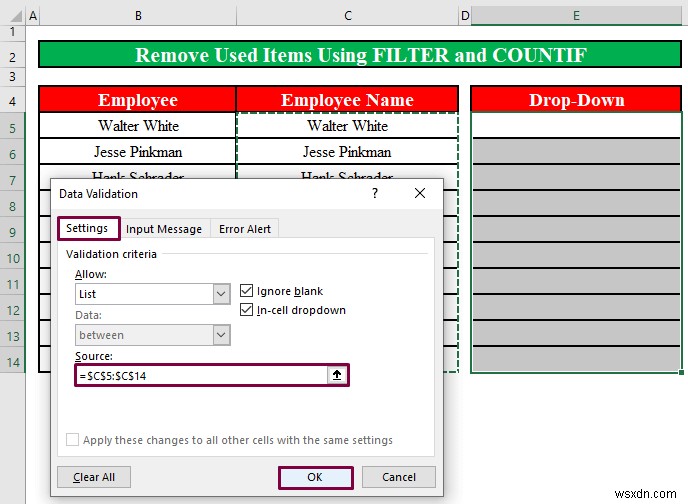Toggle the In-cell dropdown checkbox
Viewport: 688px width, 504px height.
tap(247, 310)
